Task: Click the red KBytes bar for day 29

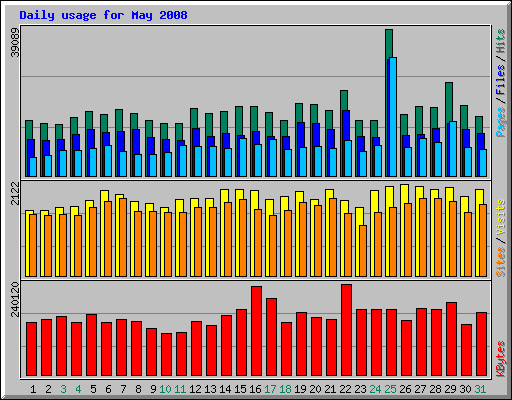Action: pyautogui.click(x=451, y=339)
